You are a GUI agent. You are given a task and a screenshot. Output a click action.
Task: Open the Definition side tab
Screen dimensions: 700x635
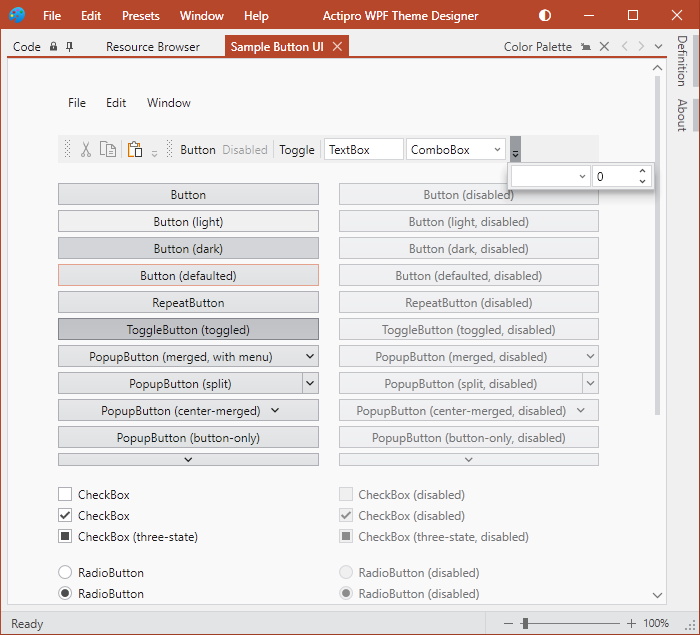click(682, 61)
